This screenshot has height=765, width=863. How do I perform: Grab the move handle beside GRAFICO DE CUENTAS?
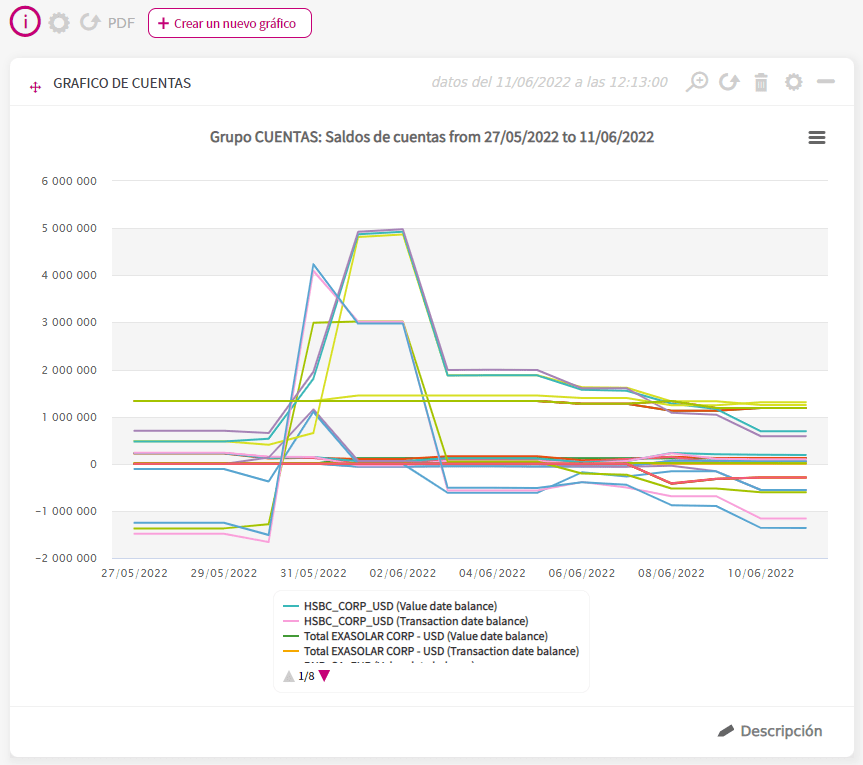pos(35,87)
